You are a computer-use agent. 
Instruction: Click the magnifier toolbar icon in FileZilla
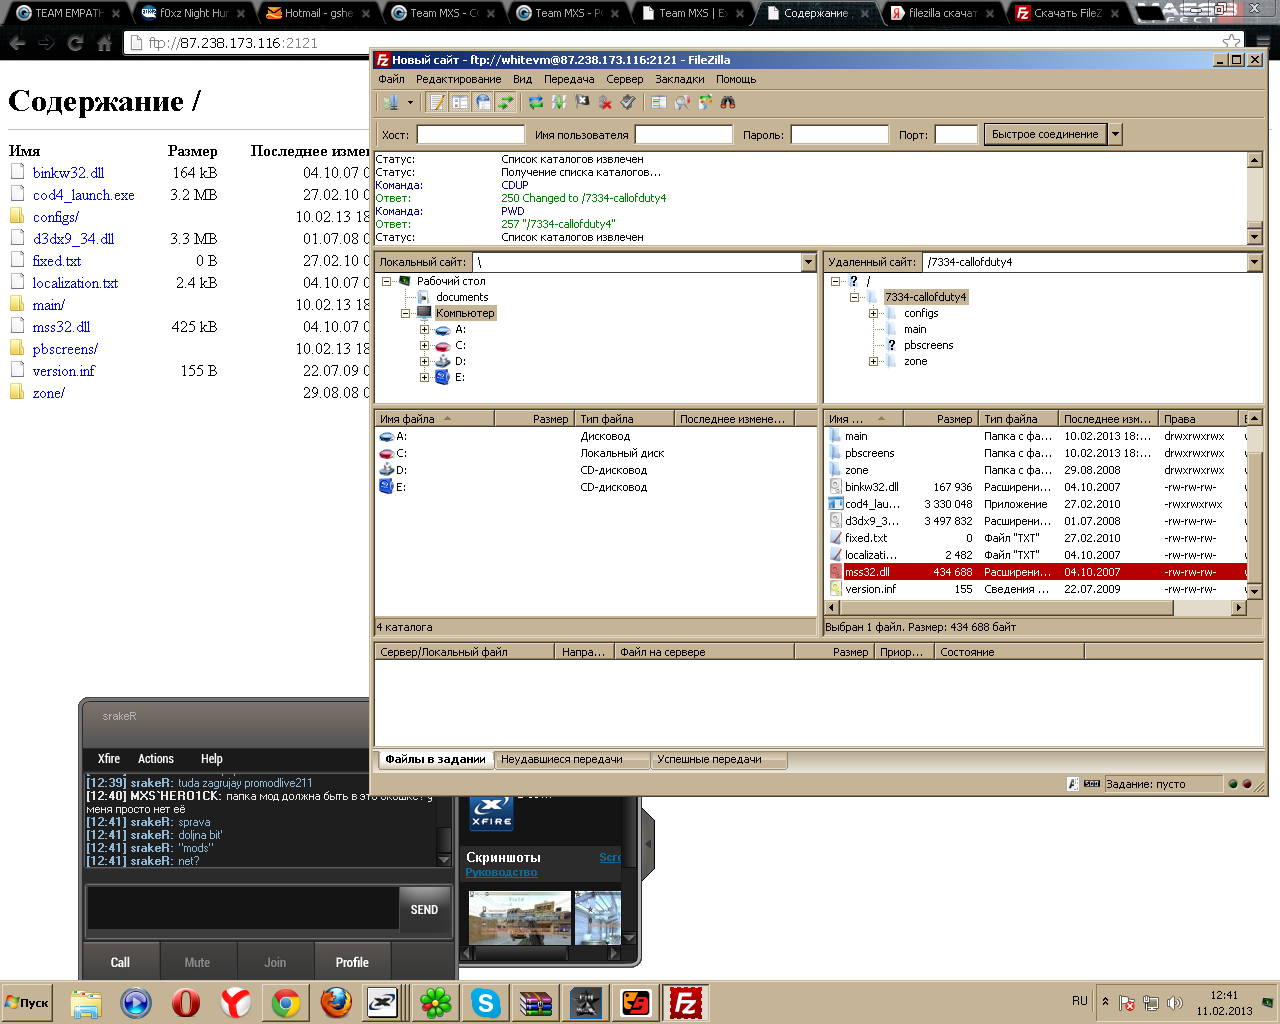(682, 102)
